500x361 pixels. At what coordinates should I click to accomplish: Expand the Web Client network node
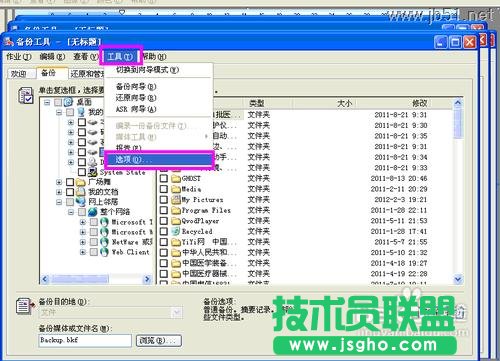click(x=83, y=252)
